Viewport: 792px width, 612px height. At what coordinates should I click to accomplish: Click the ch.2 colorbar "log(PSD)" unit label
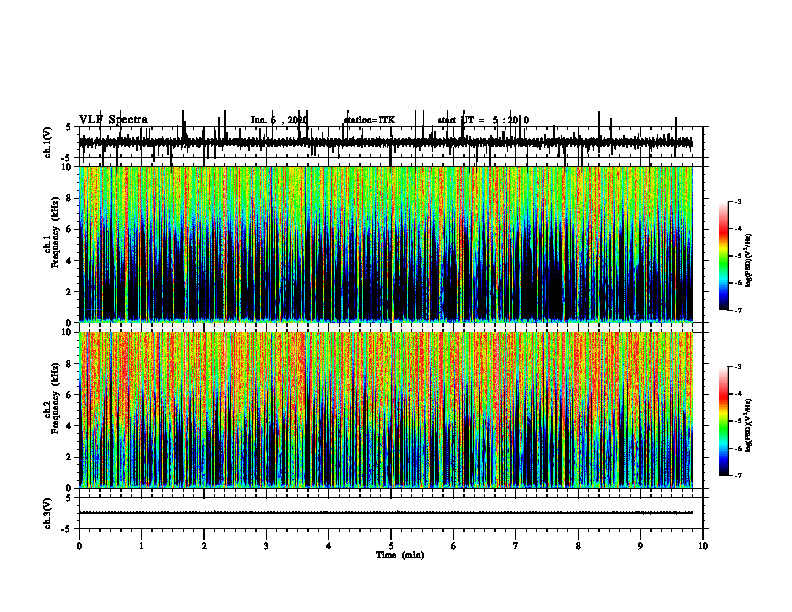click(x=749, y=426)
